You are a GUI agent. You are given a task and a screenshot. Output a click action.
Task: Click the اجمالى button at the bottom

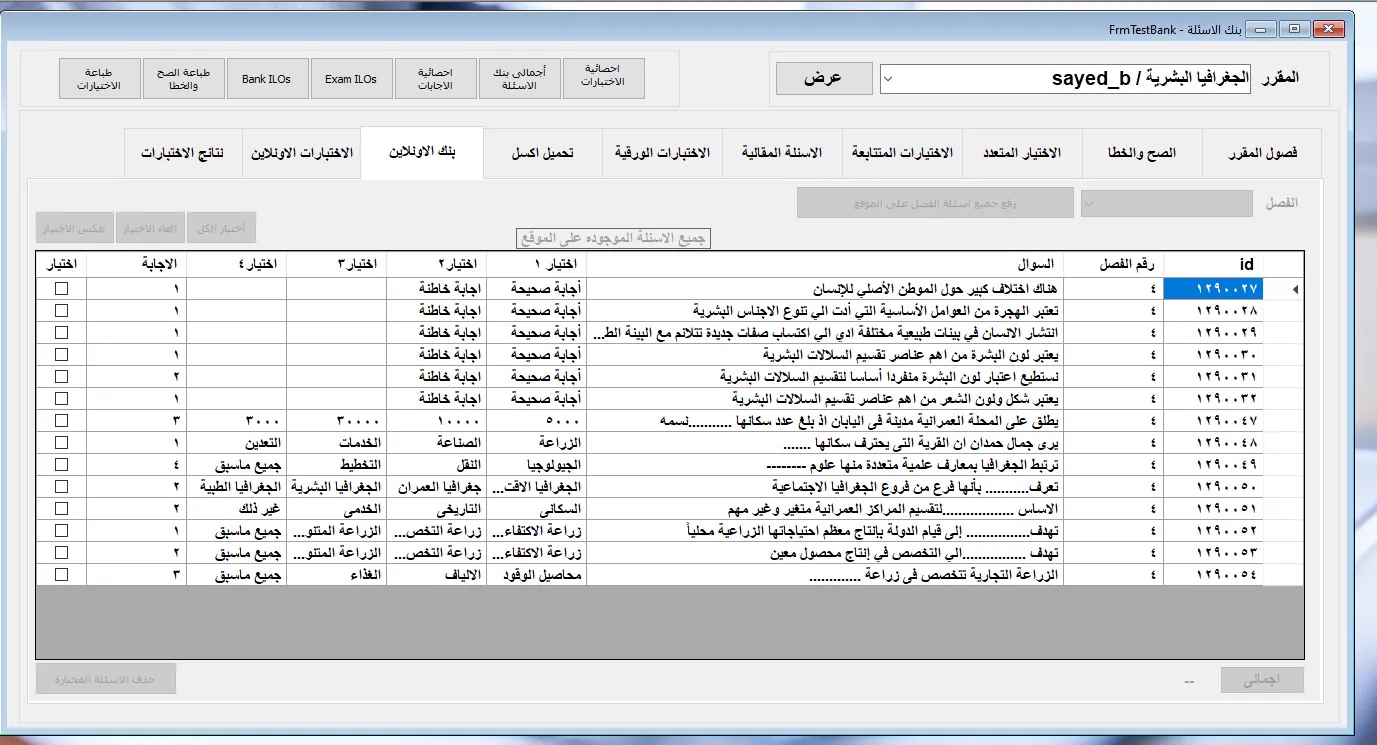(1263, 680)
